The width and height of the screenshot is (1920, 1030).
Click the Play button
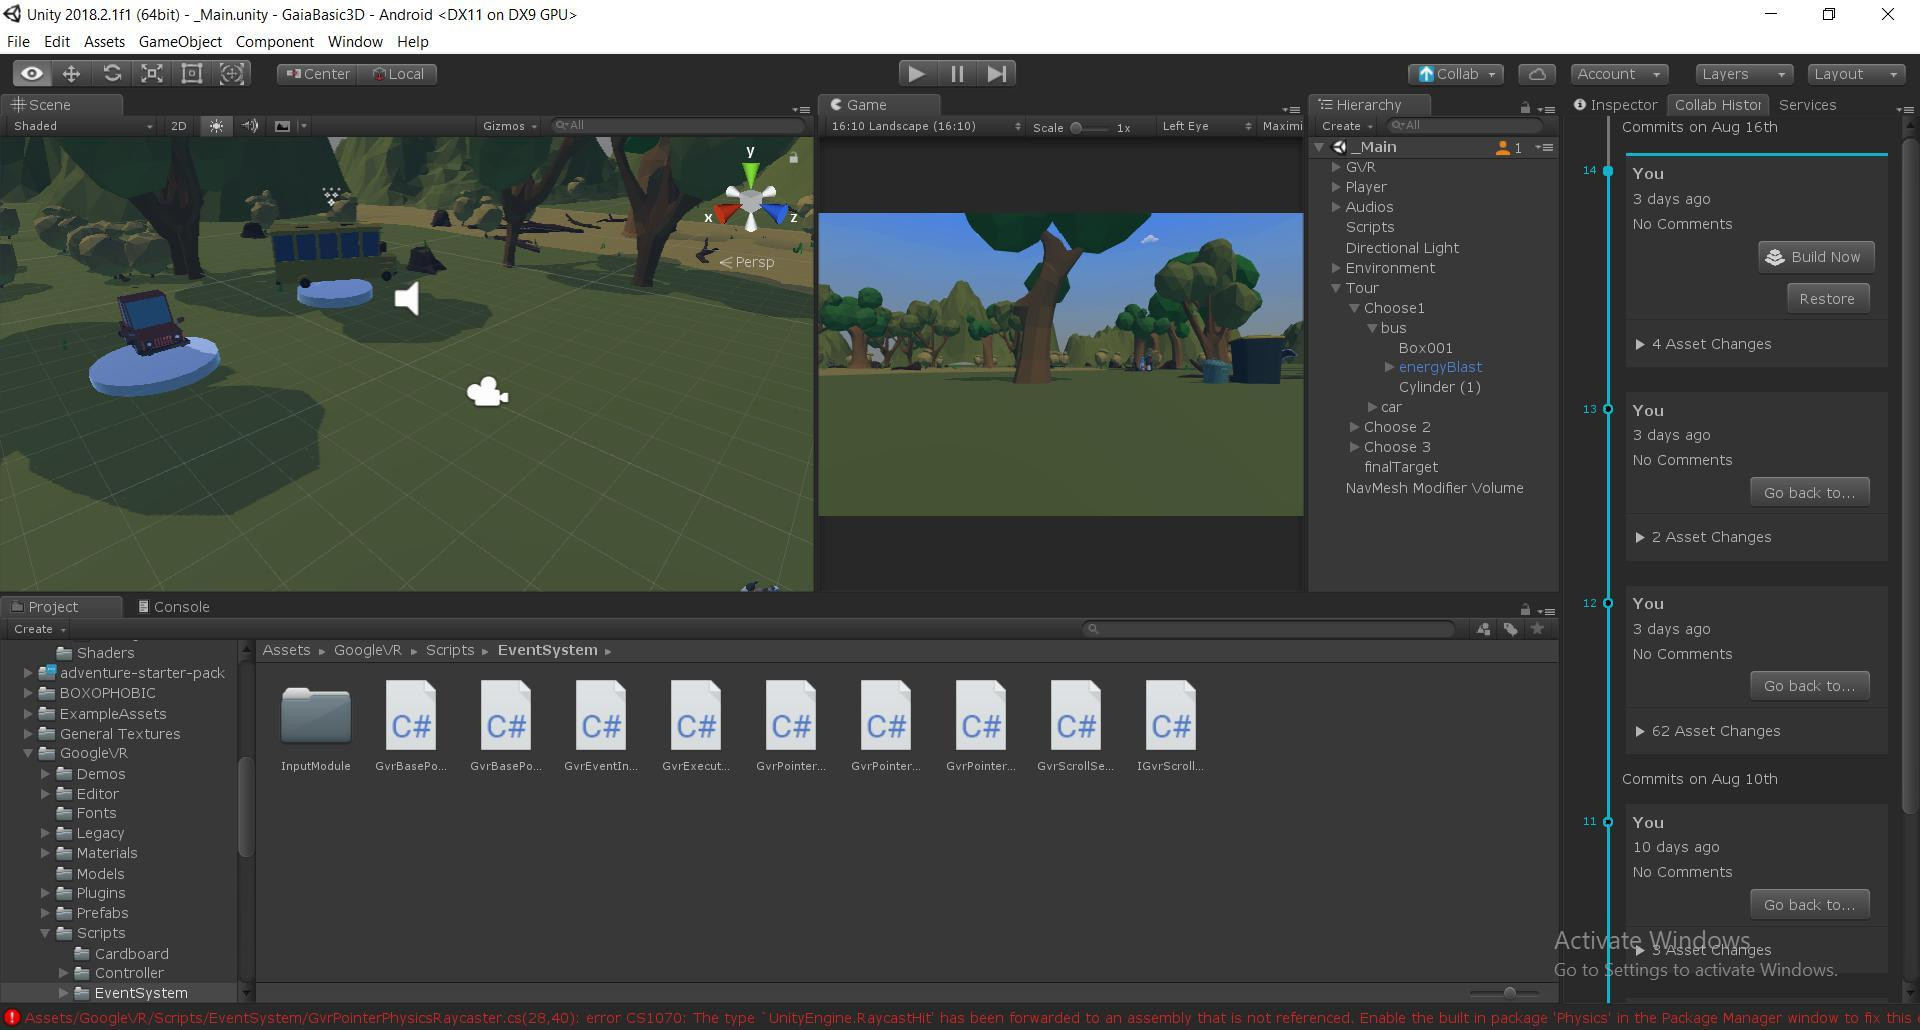(x=916, y=74)
